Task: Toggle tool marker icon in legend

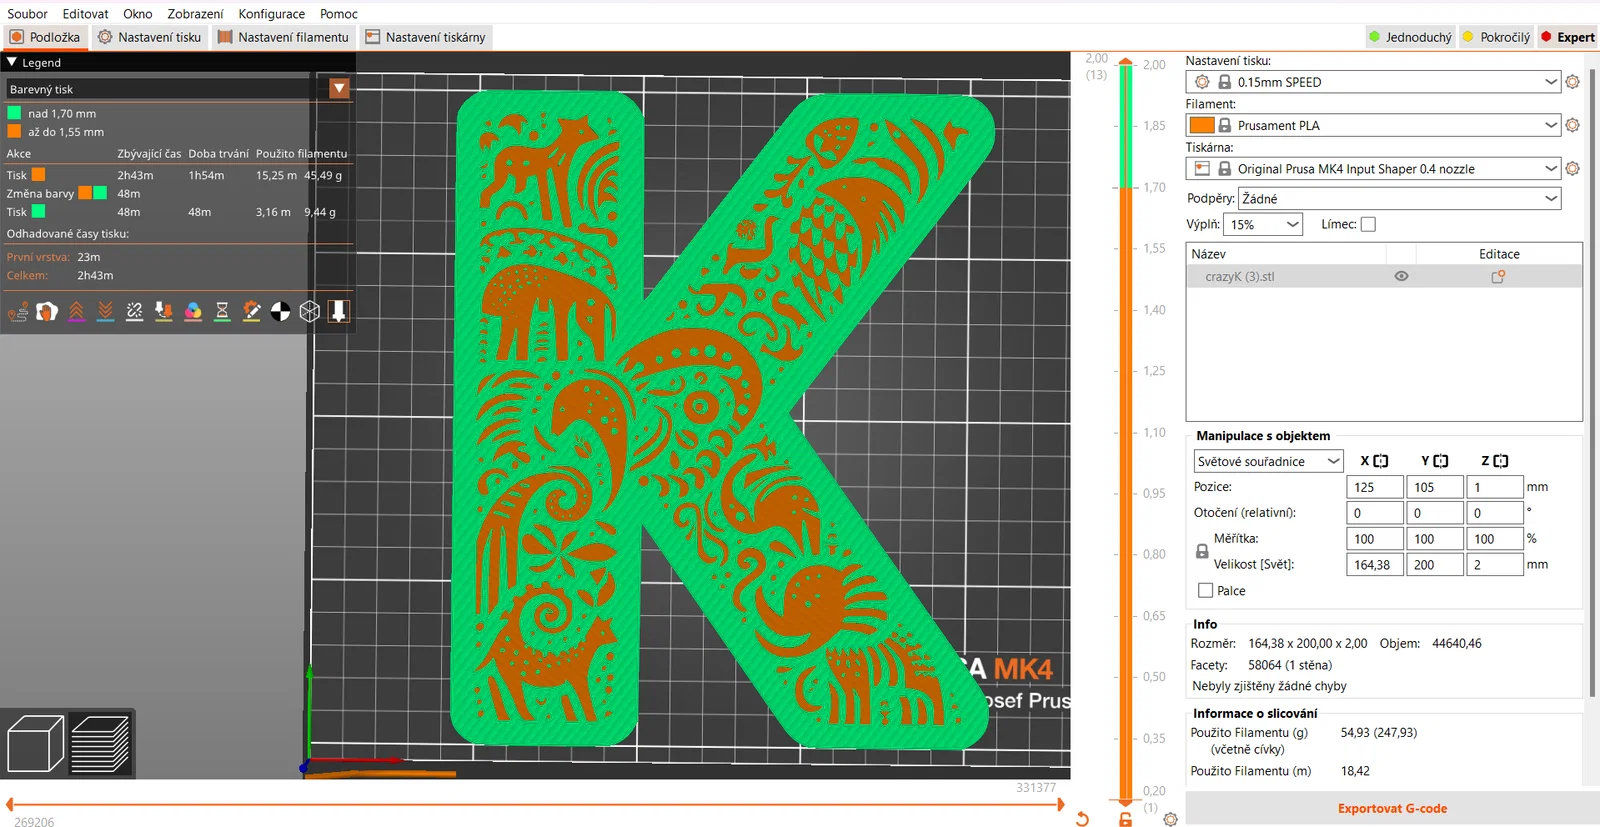Action: [339, 312]
